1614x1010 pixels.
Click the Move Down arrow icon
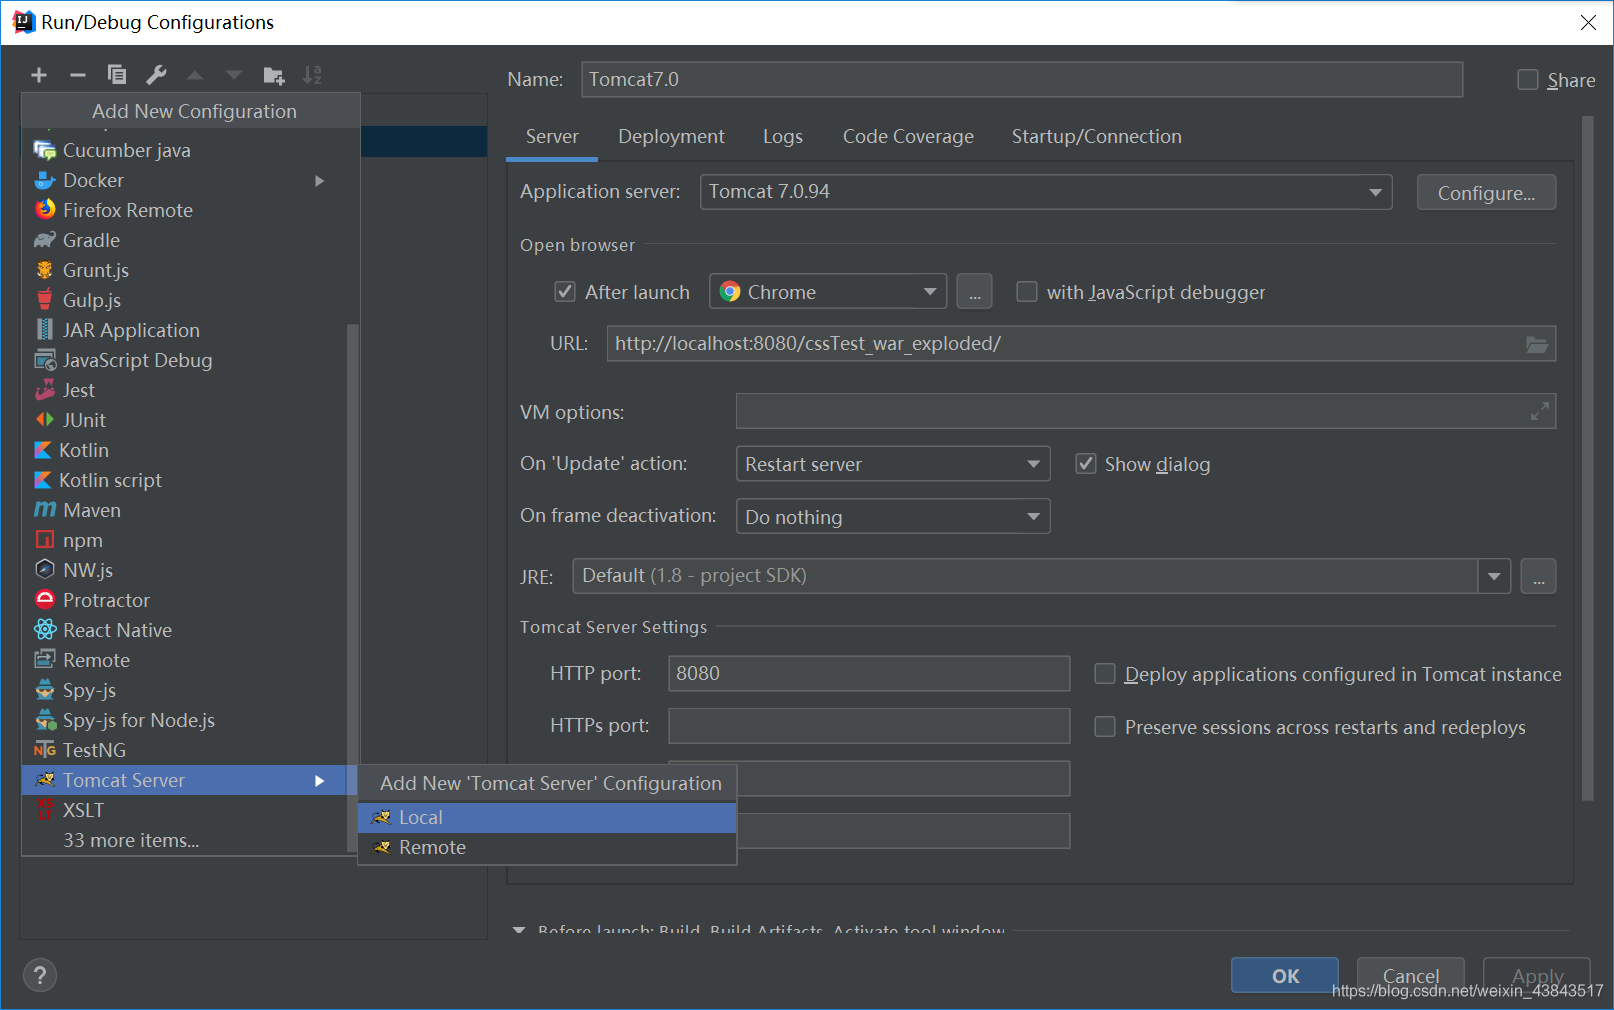(234, 75)
